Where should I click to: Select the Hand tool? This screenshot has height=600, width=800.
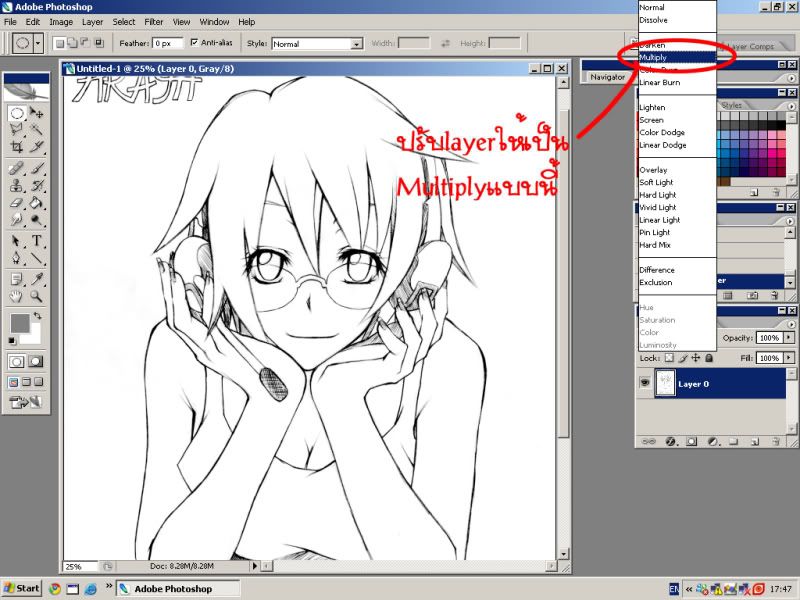17,296
